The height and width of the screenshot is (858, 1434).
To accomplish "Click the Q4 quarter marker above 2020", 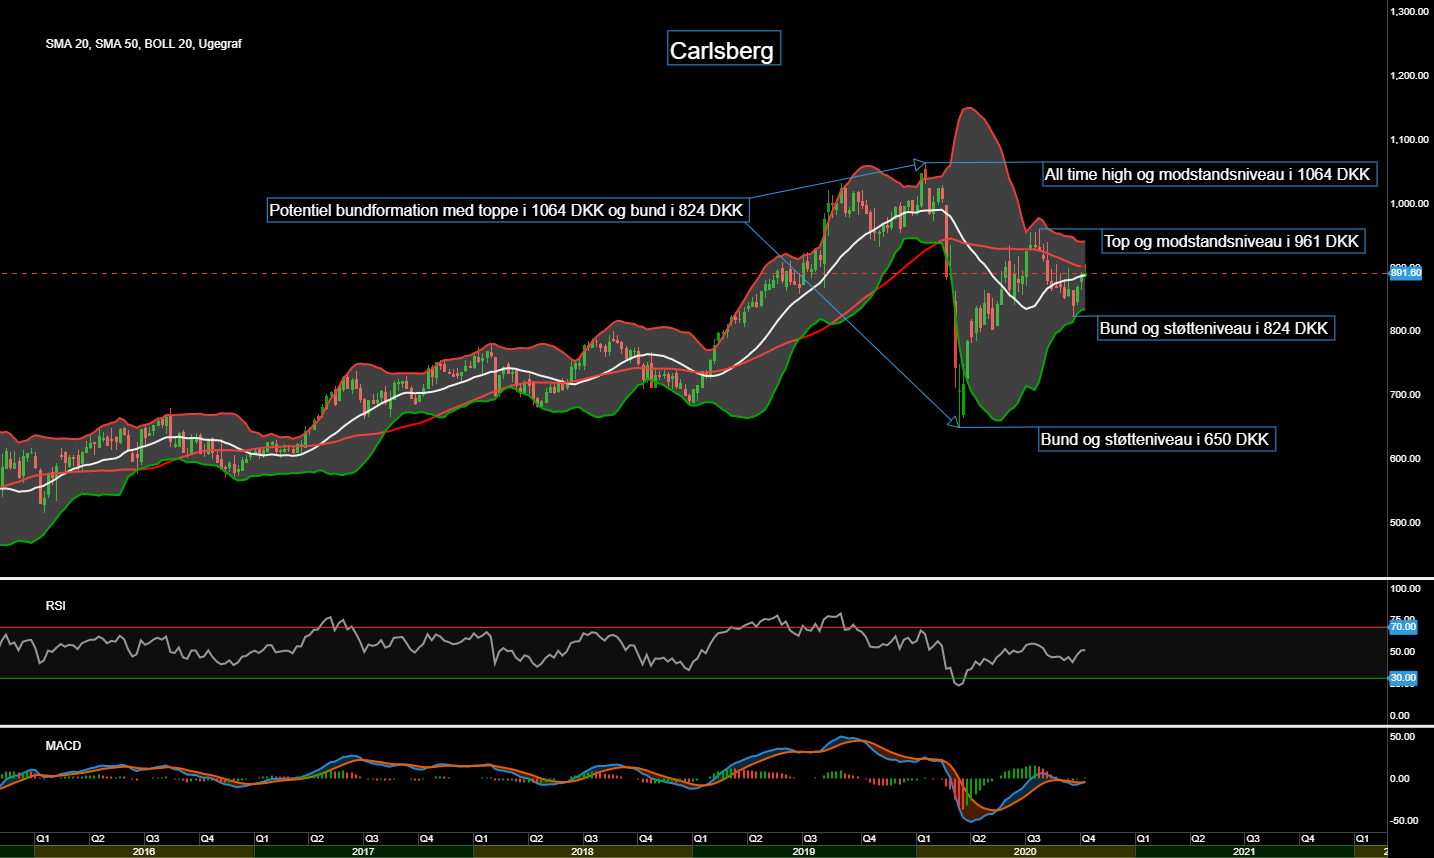I will pyautogui.click(x=1089, y=839).
